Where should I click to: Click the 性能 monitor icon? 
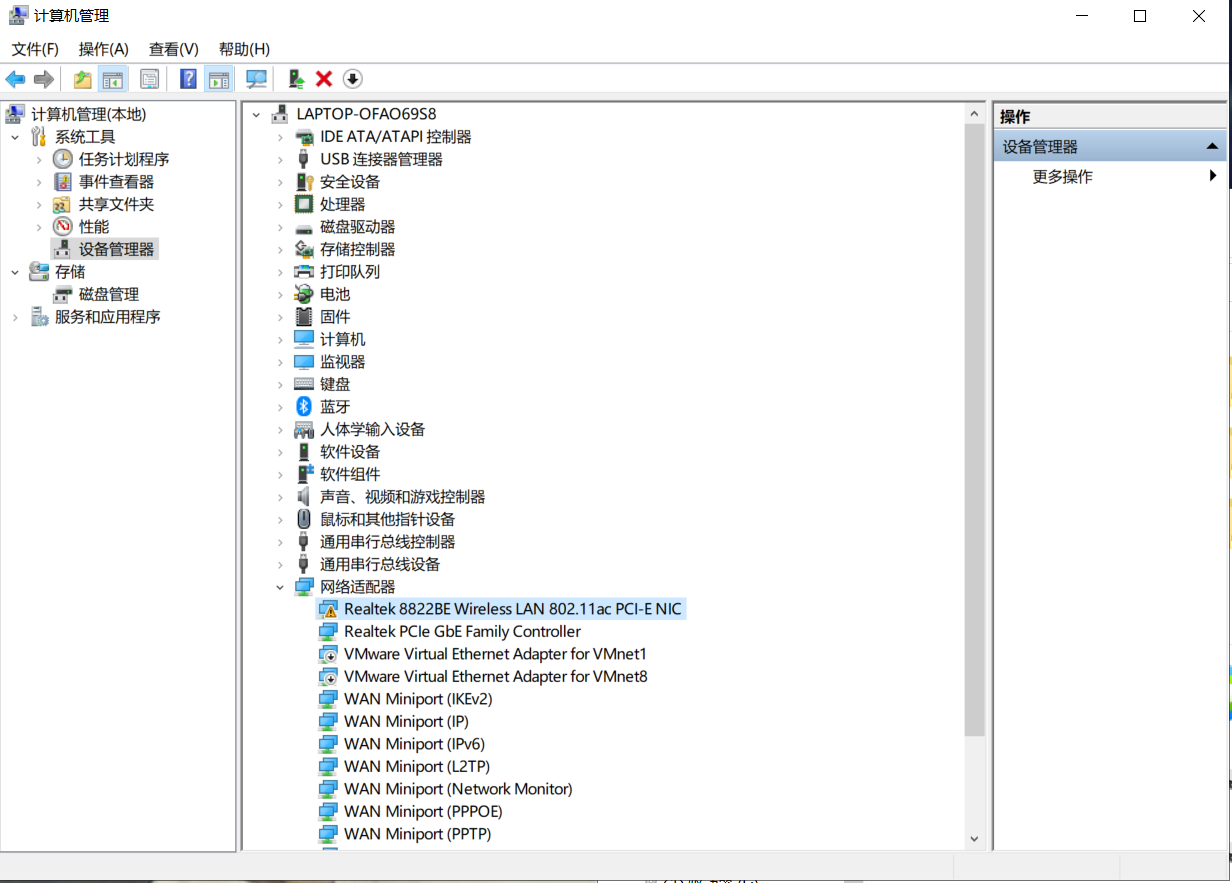pyautogui.click(x=63, y=227)
